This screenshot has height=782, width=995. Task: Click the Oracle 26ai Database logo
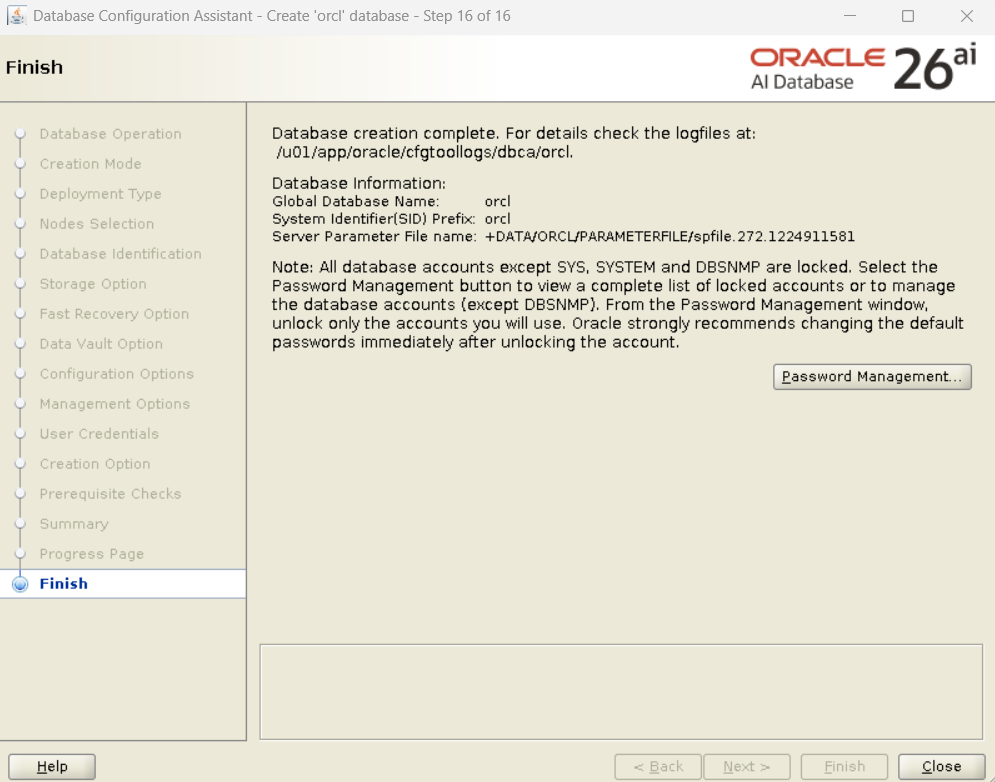click(x=862, y=68)
